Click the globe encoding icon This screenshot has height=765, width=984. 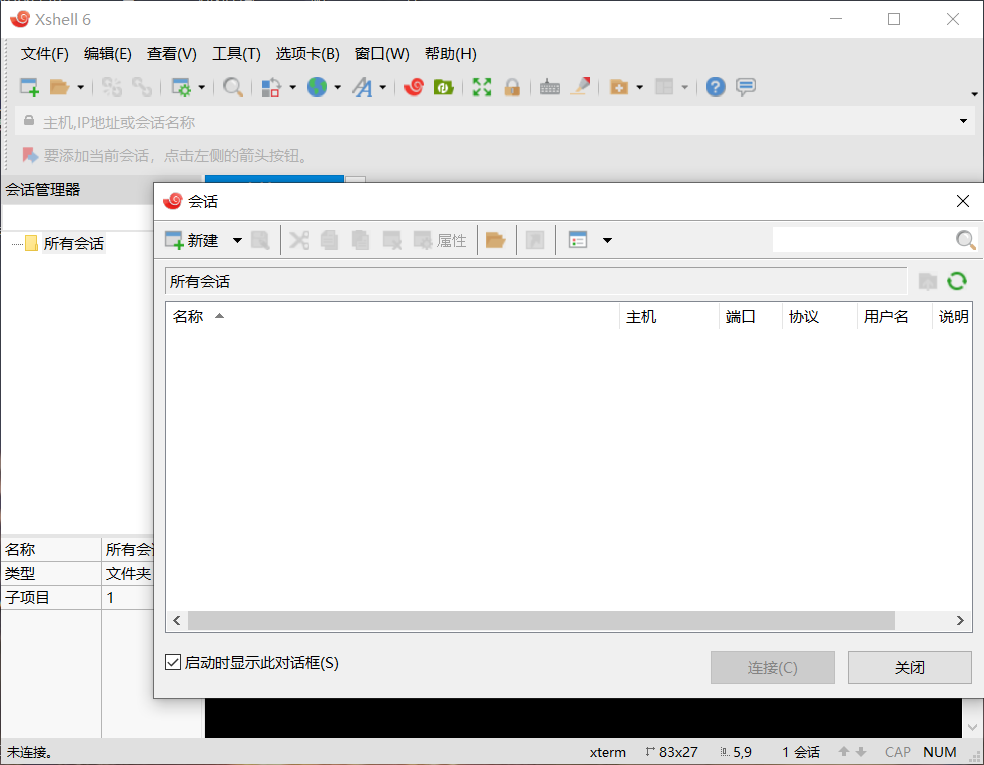(317, 87)
